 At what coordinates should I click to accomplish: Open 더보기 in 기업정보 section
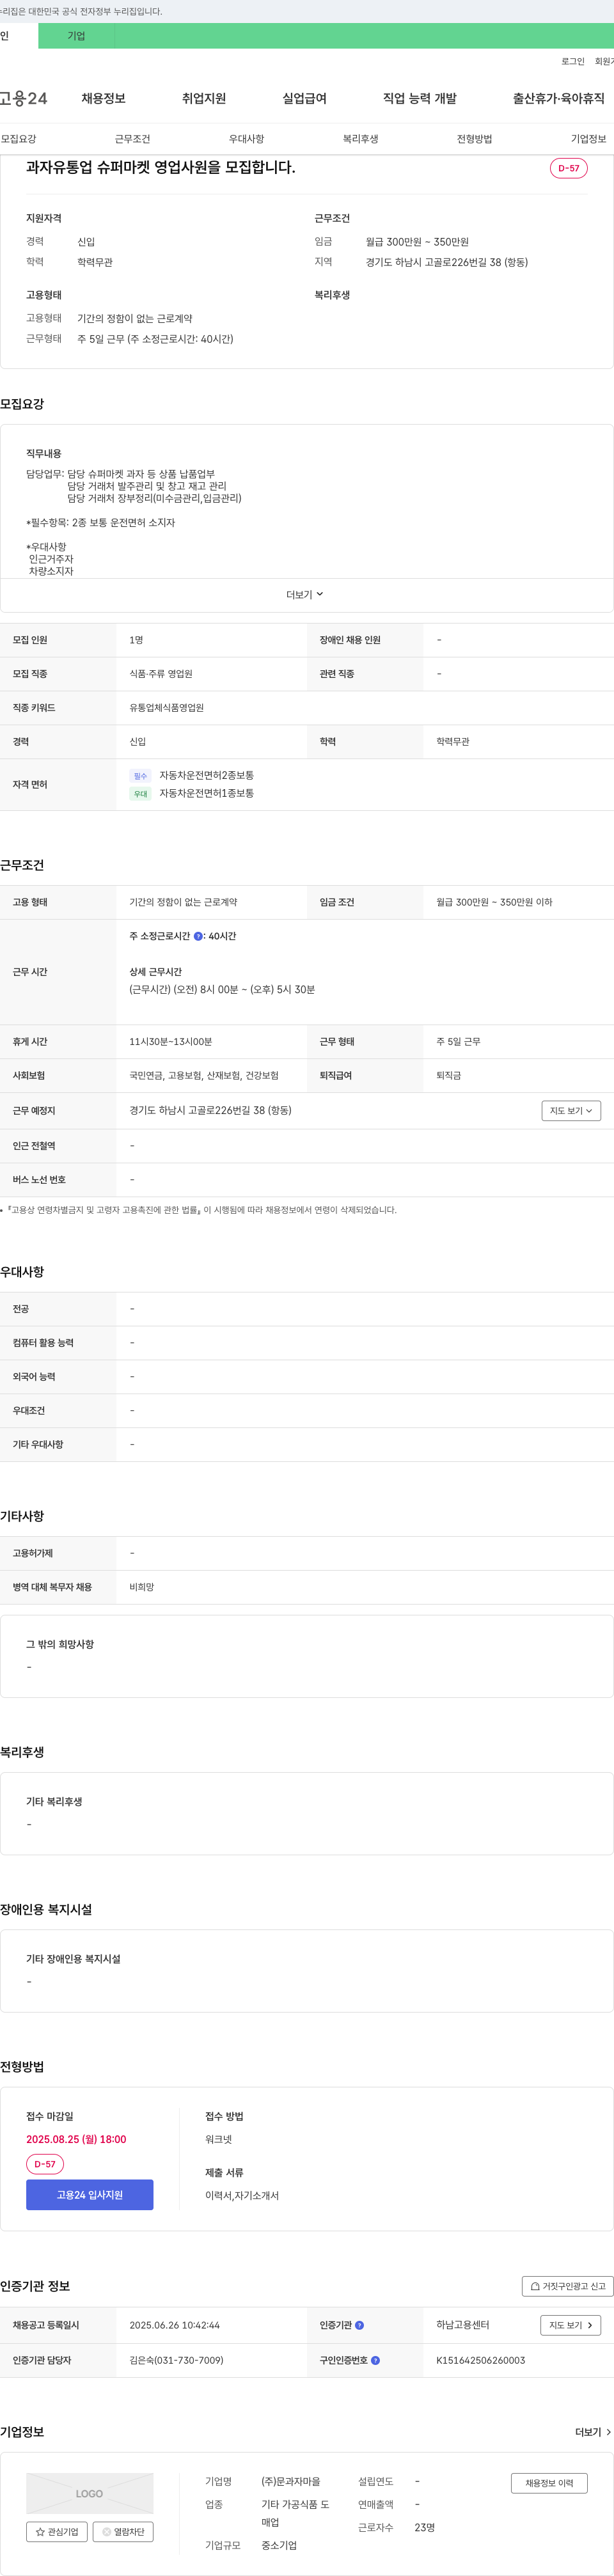point(593,2432)
